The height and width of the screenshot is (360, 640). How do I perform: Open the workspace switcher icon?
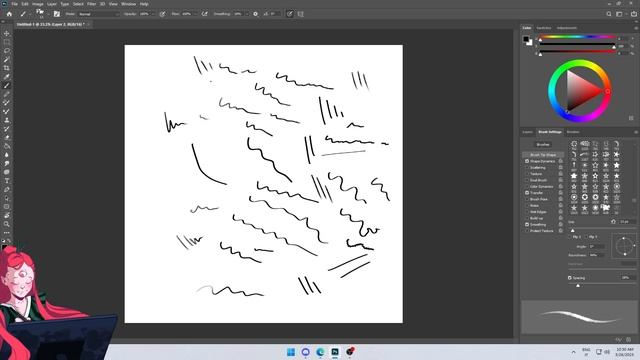(620, 14)
